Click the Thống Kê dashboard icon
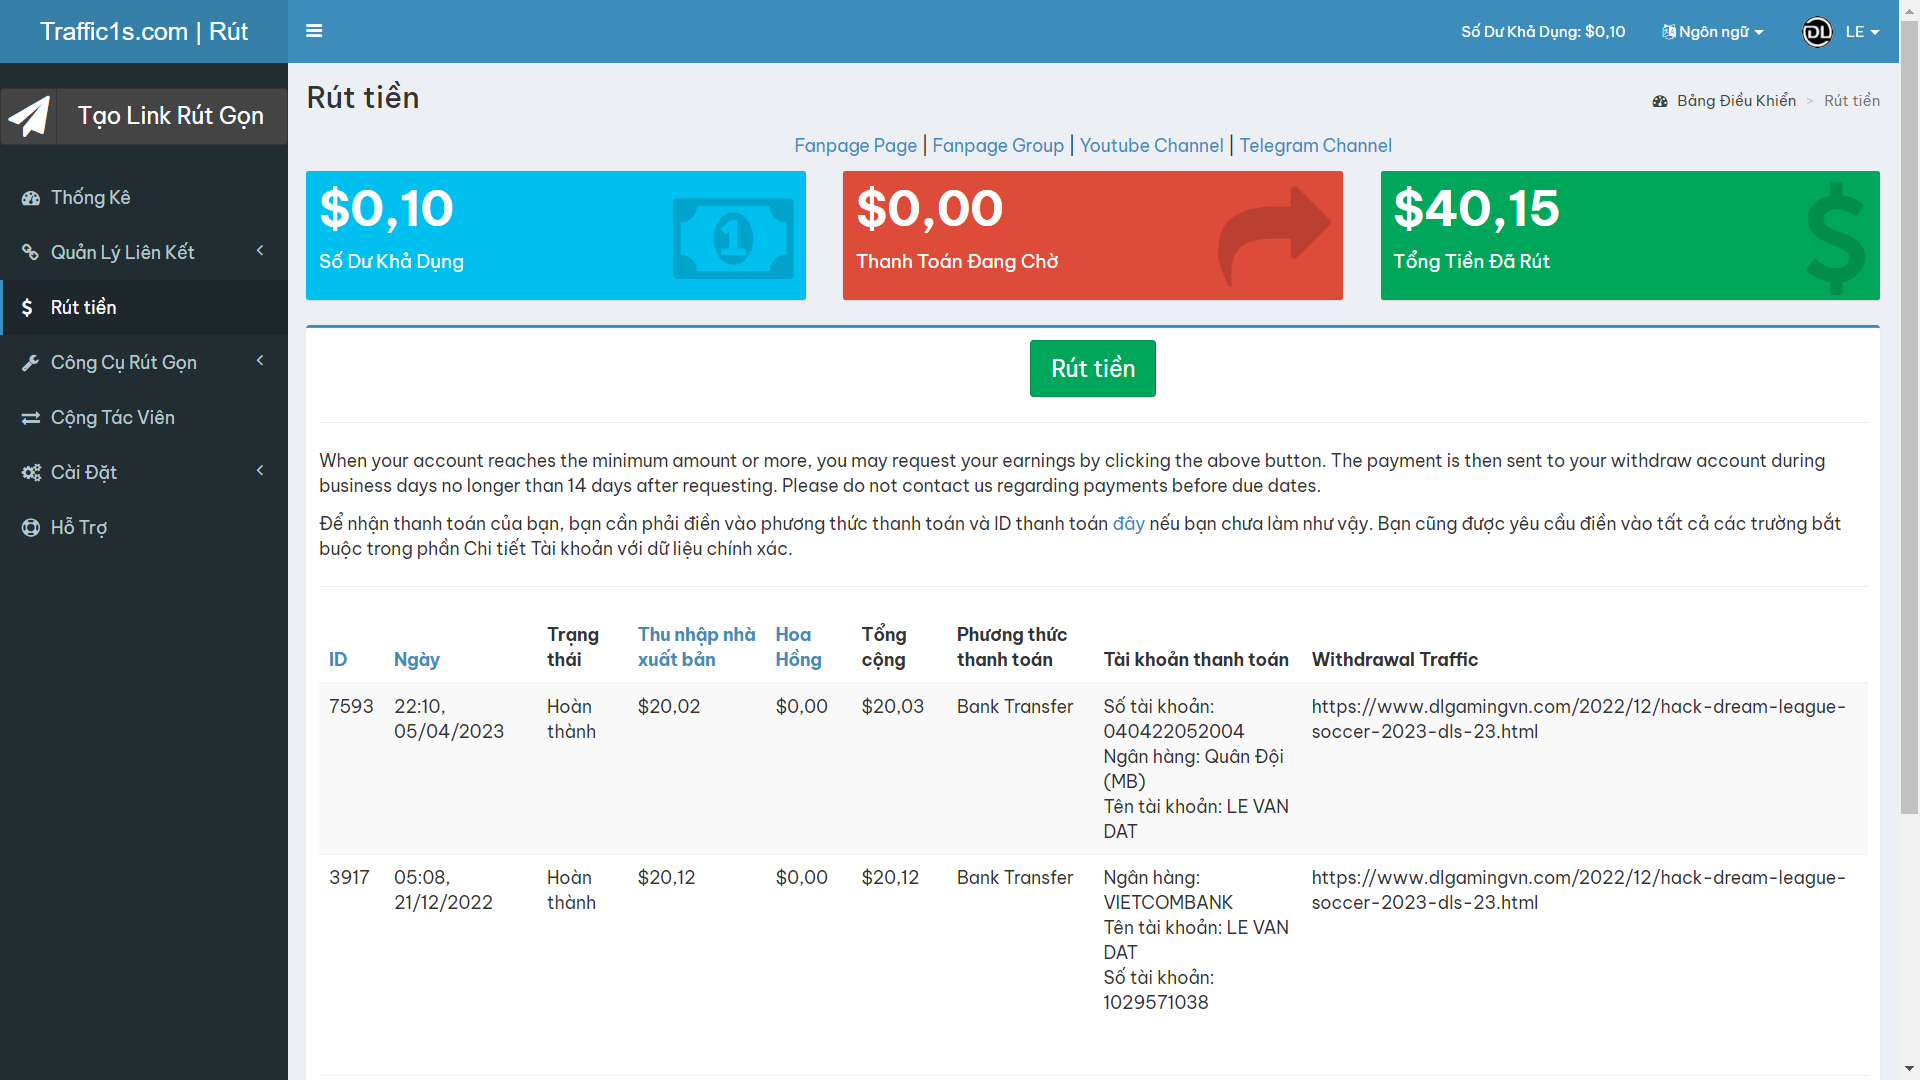Screen dimensions: 1920x1080 31,198
